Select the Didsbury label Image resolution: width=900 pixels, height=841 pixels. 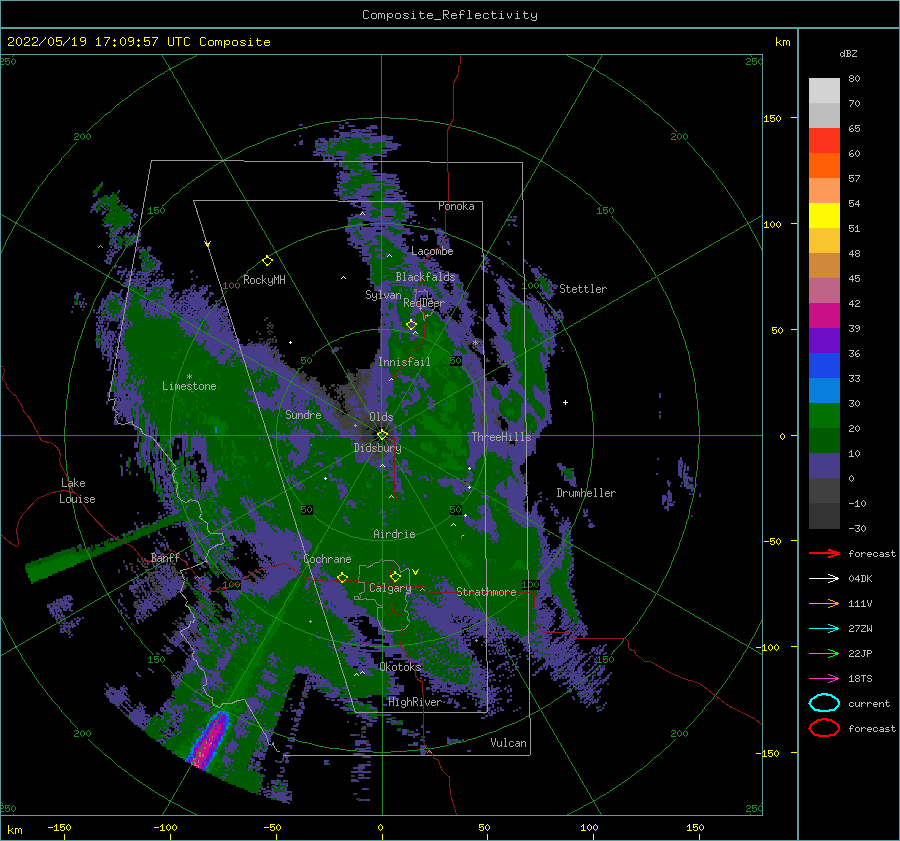377,448
